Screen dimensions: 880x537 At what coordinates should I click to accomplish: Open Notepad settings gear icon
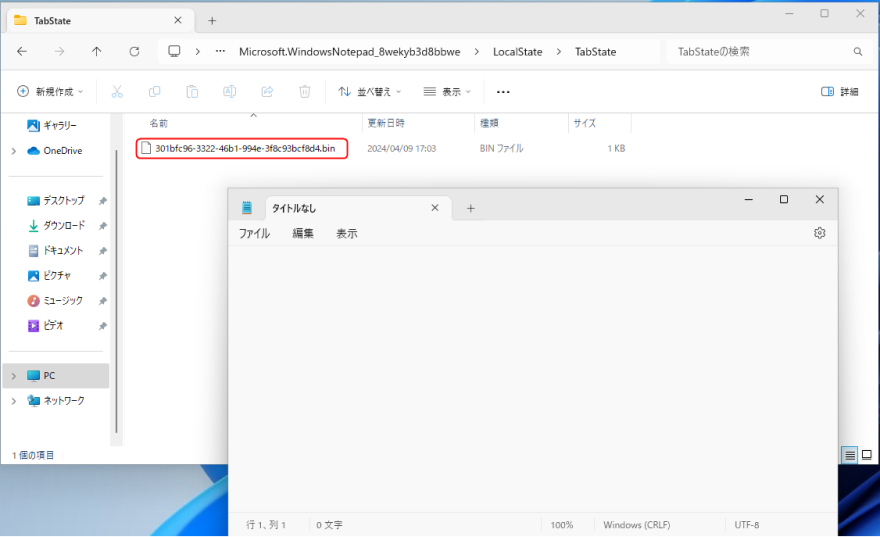click(819, 233)
